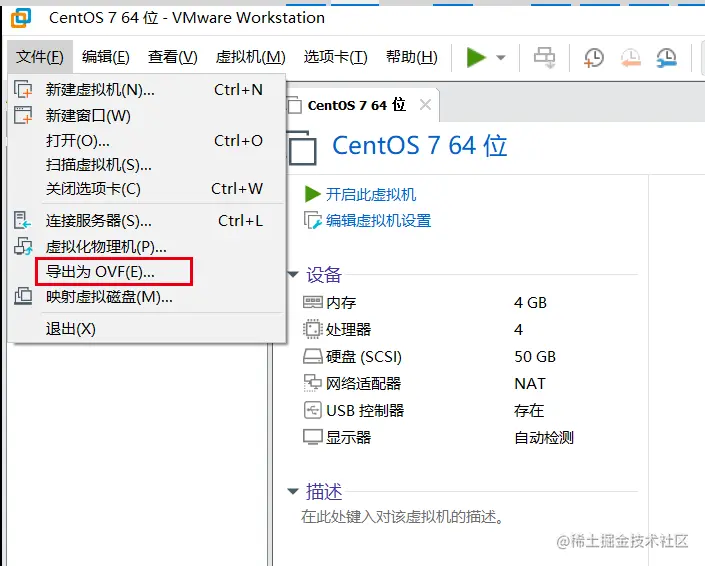The height and width of the screenshot is (566, 705).
Task: Click the hard disk icon
Action: tap(312, 357)
